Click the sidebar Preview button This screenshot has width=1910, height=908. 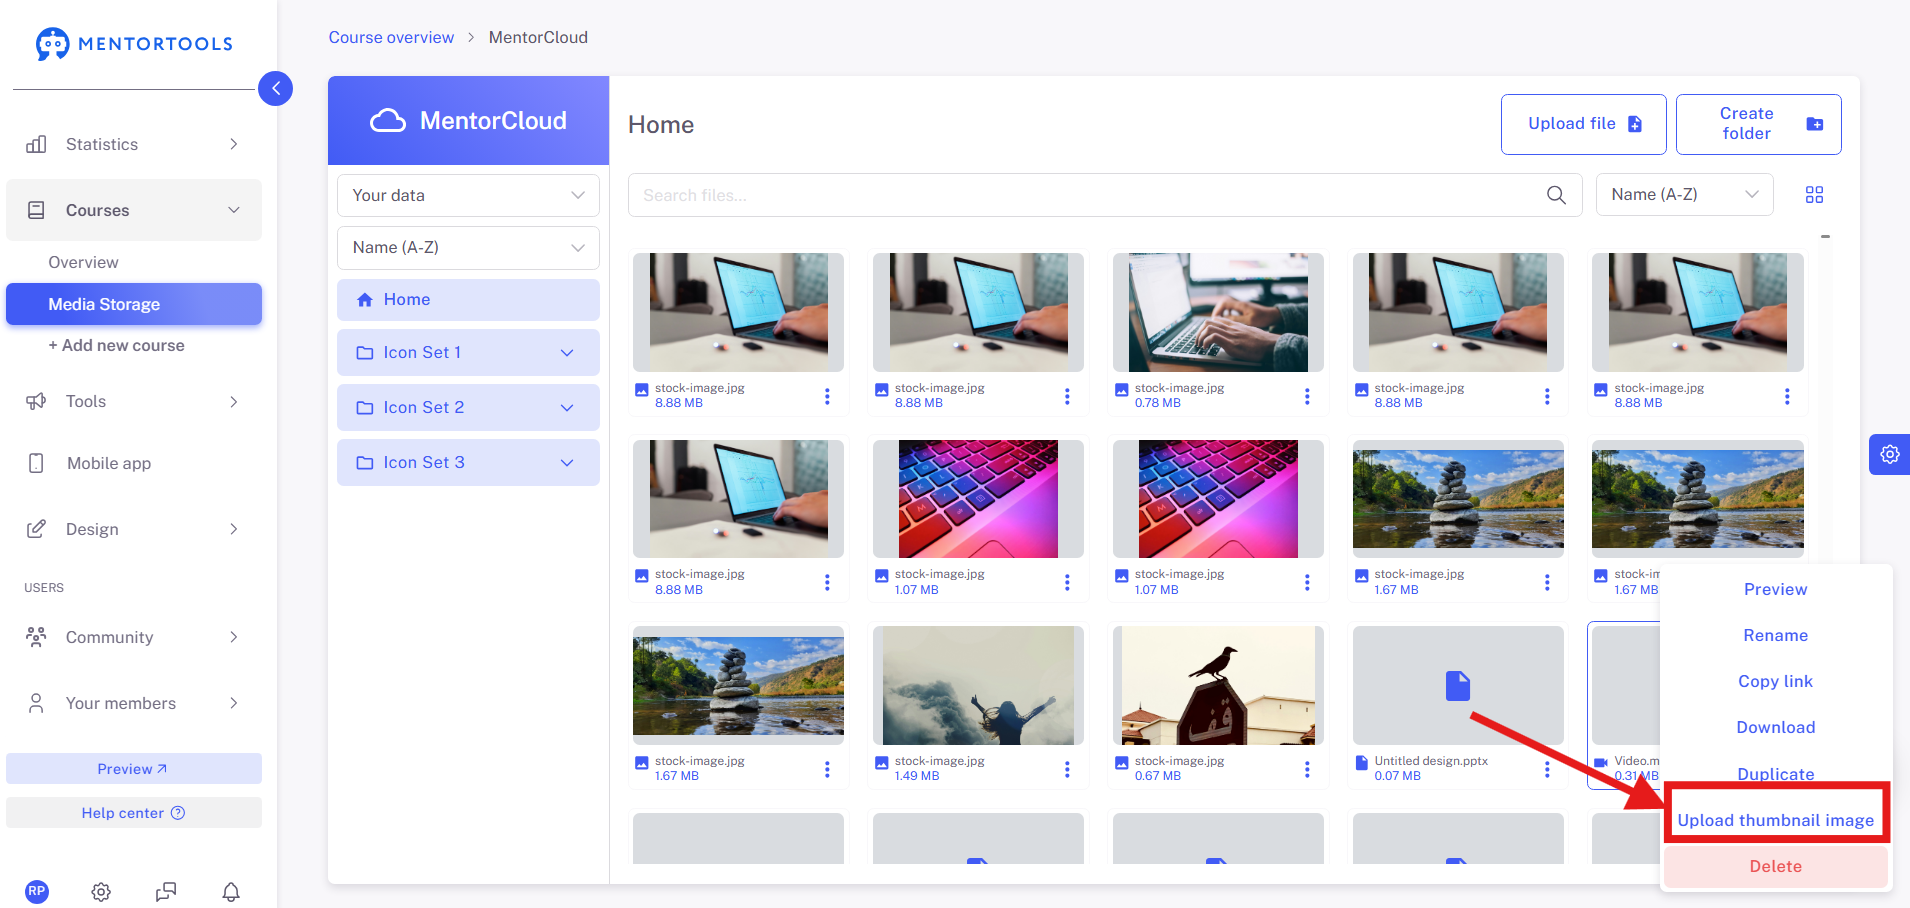[x=134, y=769]
